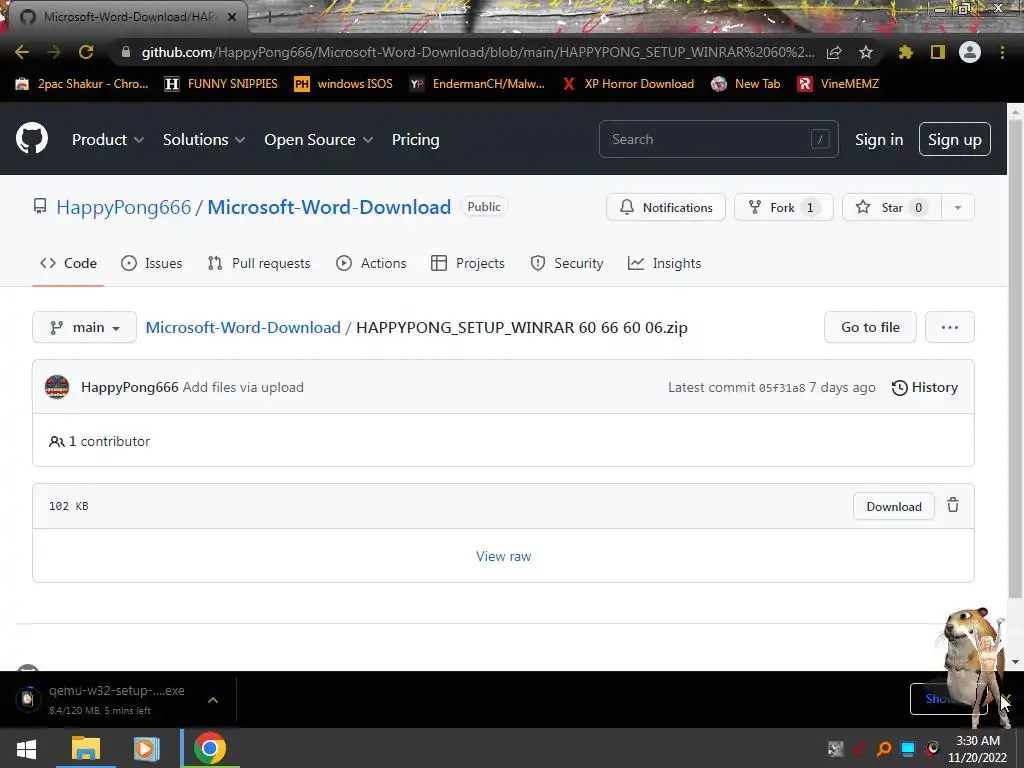Screen dimensions: 1024x768
Task: Download the zip file
Action: (x=893, y=506)
